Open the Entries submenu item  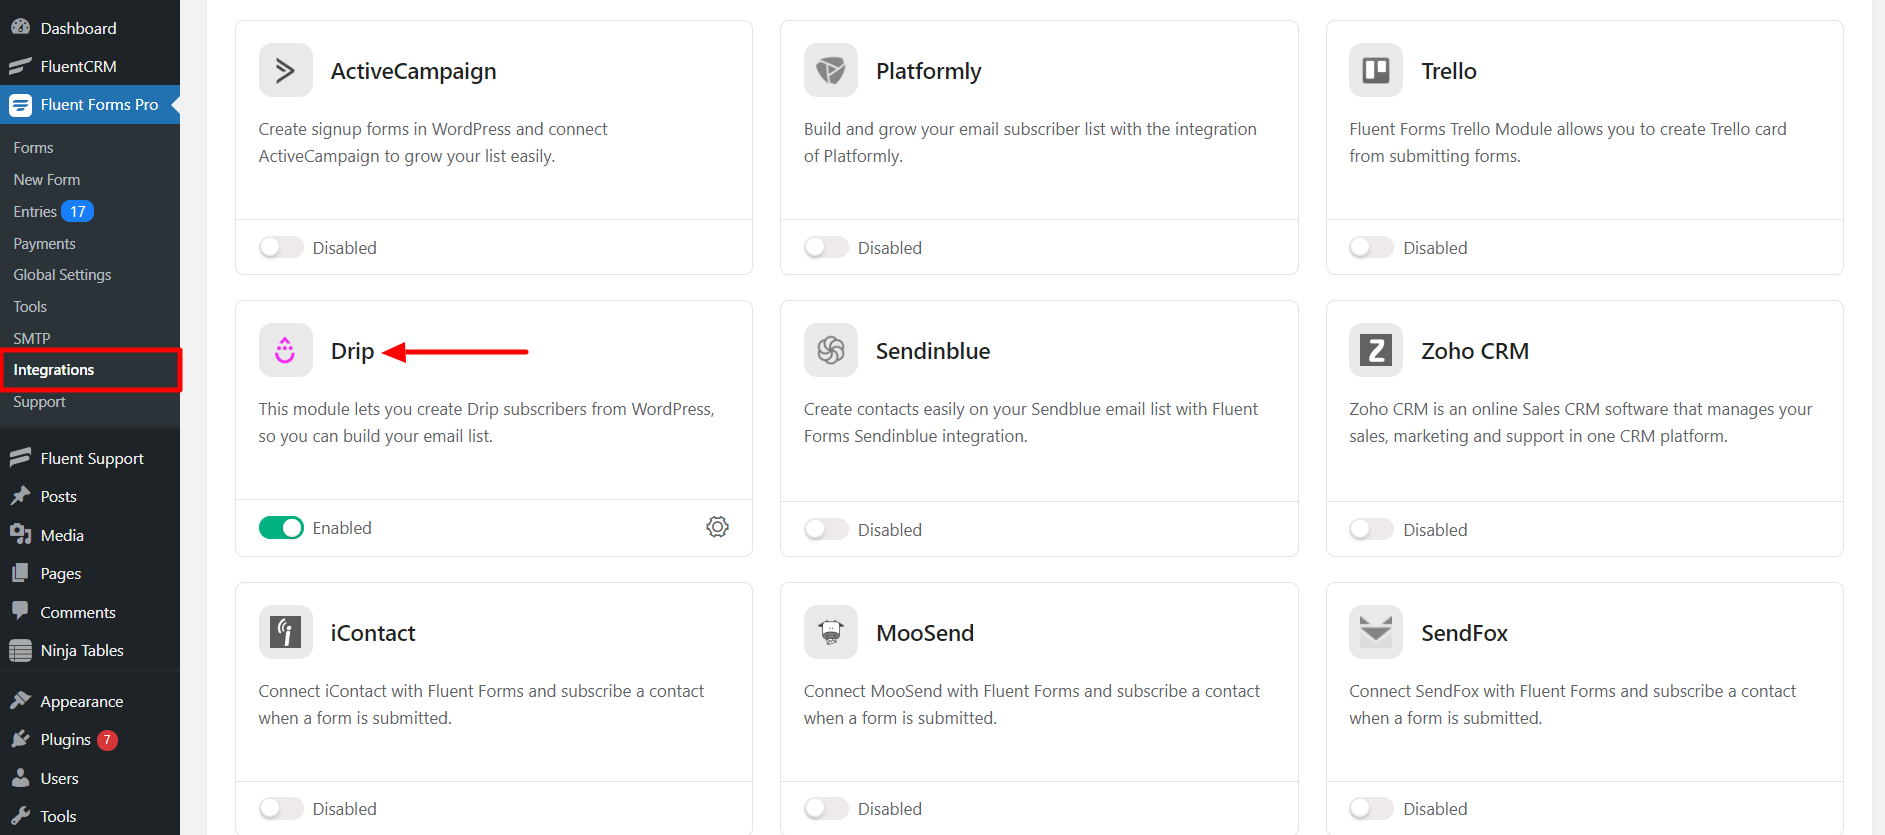point(35,212)
